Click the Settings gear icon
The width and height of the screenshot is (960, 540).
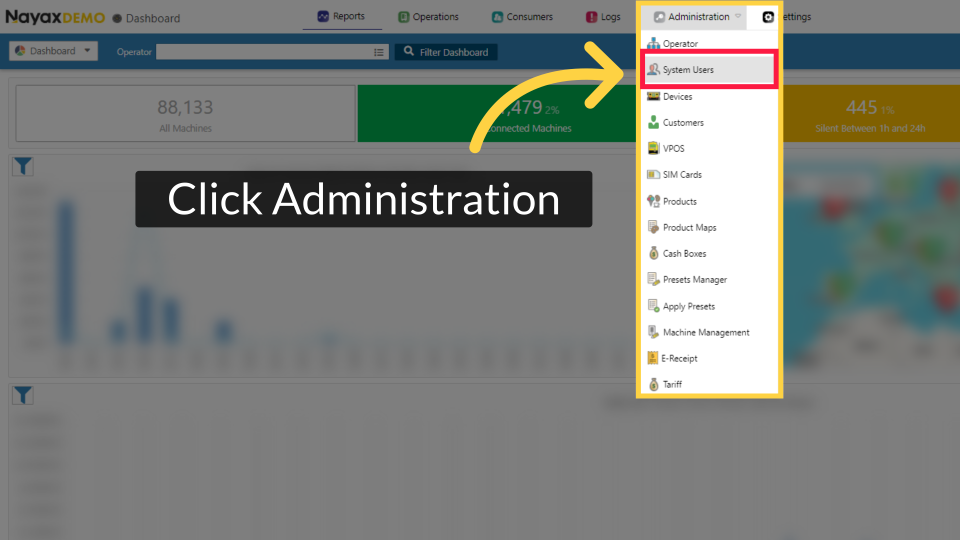point(768,17)
